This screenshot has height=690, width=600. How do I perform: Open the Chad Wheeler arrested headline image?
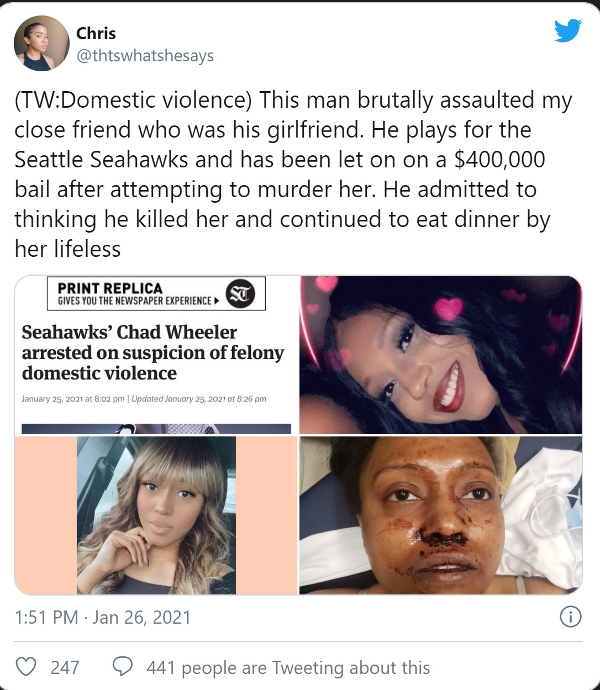pos(156,355)
